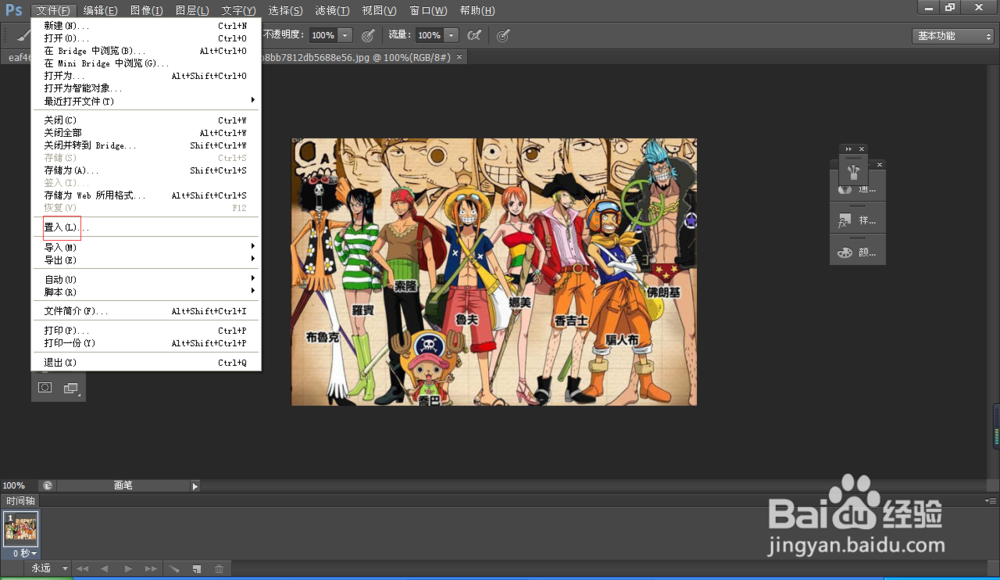Expand the status bar info arrow

[195, 486]
